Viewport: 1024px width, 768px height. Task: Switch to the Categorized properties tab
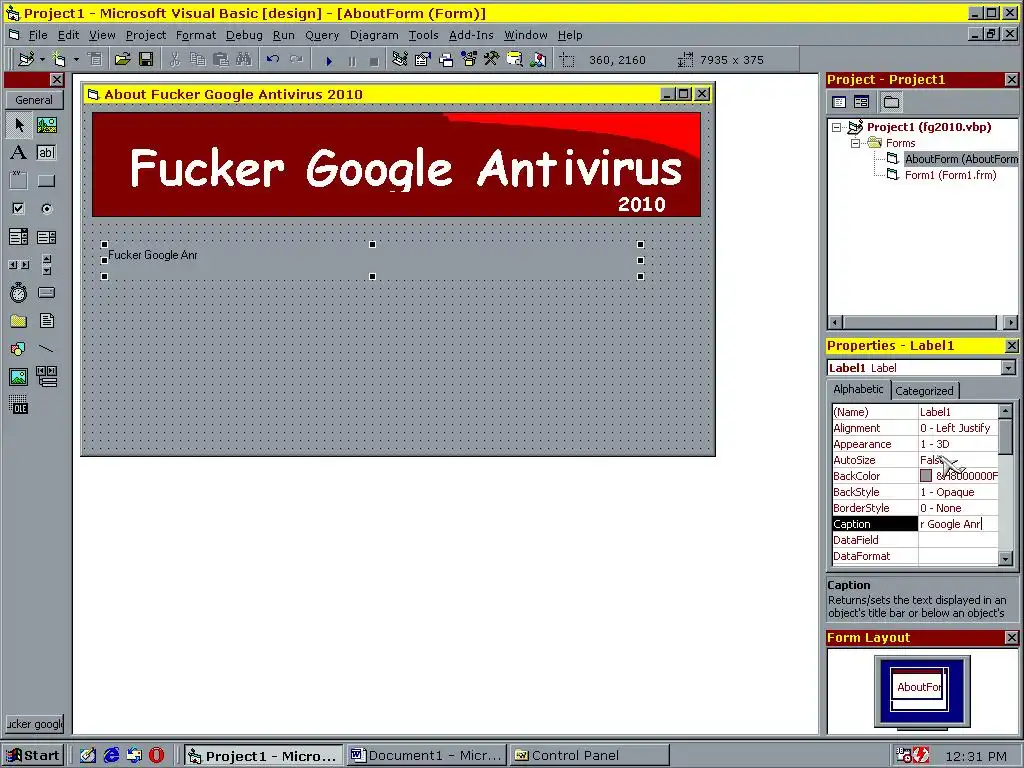pyautogui.click(x=924, y=391)
